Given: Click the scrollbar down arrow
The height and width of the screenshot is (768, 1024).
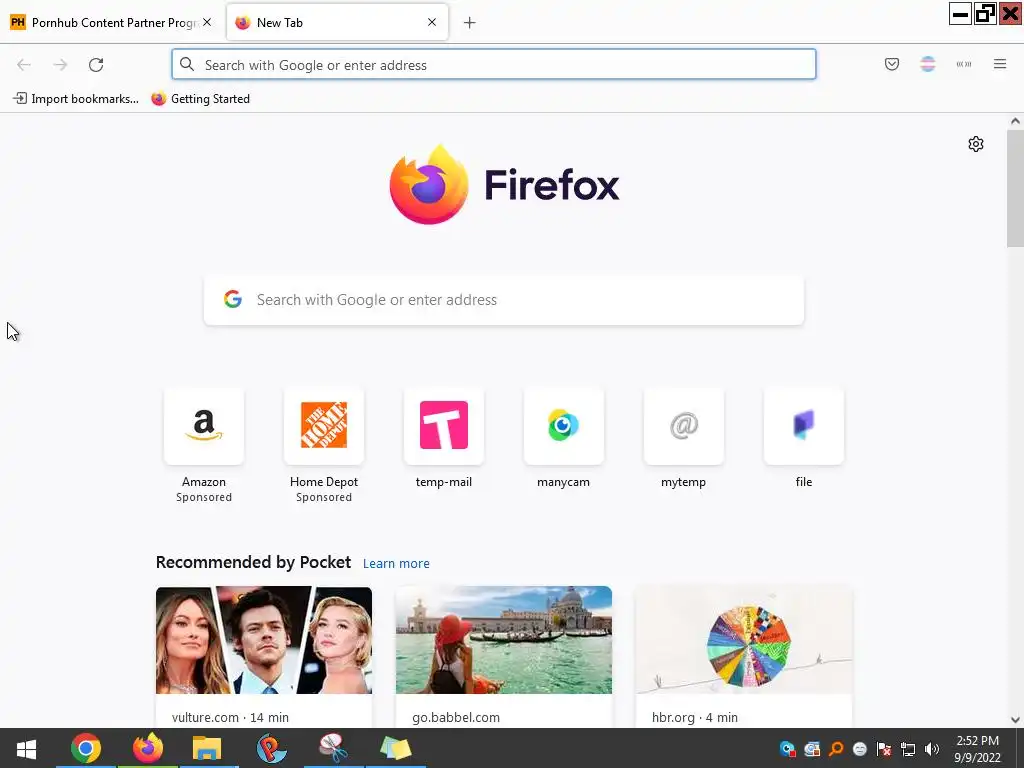Looking at the screenshot, I should (1015, 720).
